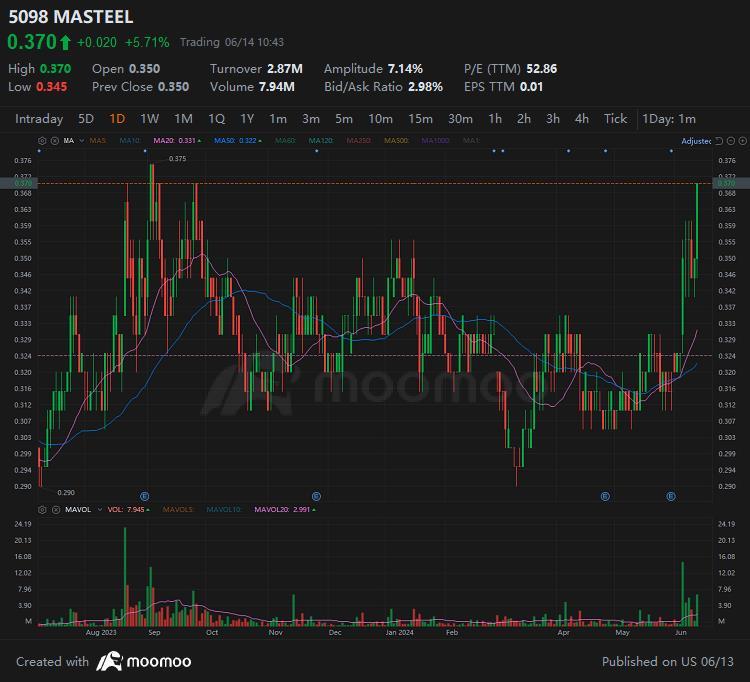This screenshot has height=682, width=750.
Task: Click the latest green candle at 0.370
Action: [697, 230]
